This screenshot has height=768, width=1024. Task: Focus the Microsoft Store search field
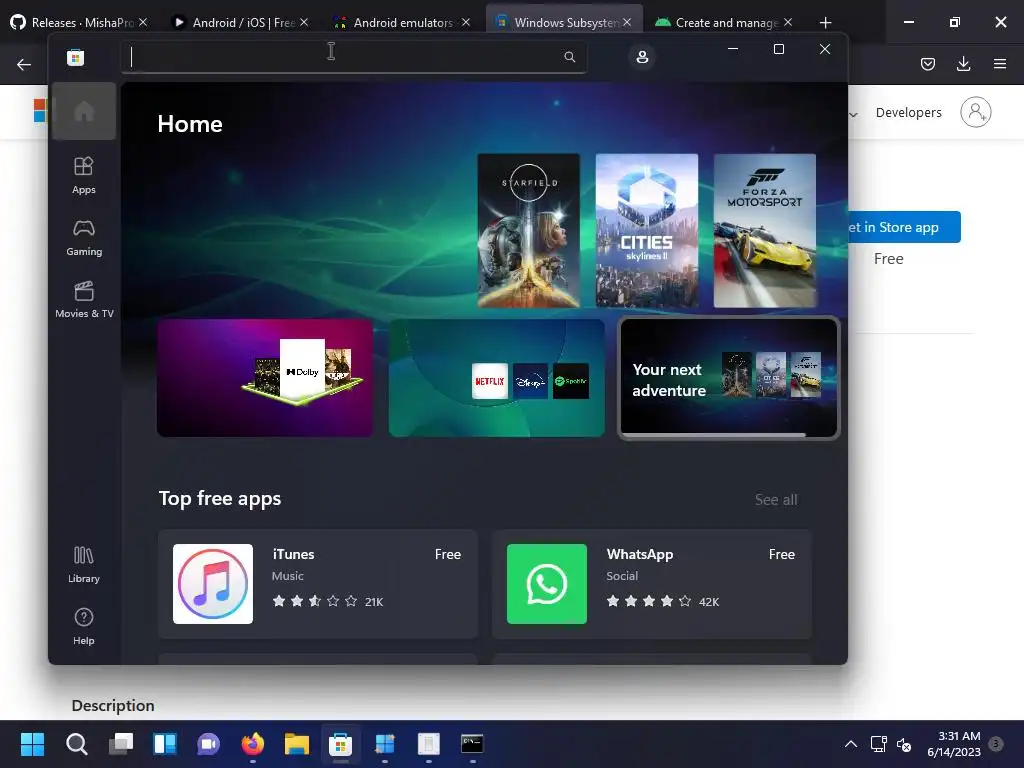click(353, 57)
